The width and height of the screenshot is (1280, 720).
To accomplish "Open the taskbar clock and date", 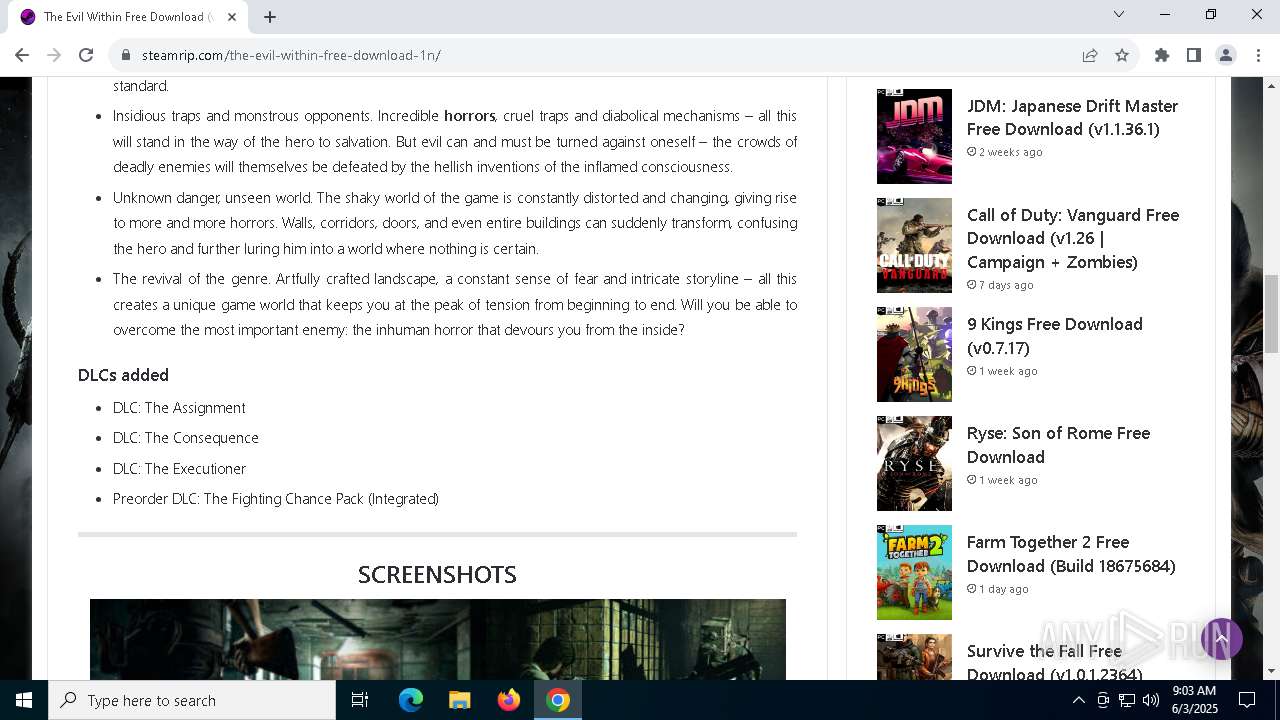I will tap(1194, 700).
